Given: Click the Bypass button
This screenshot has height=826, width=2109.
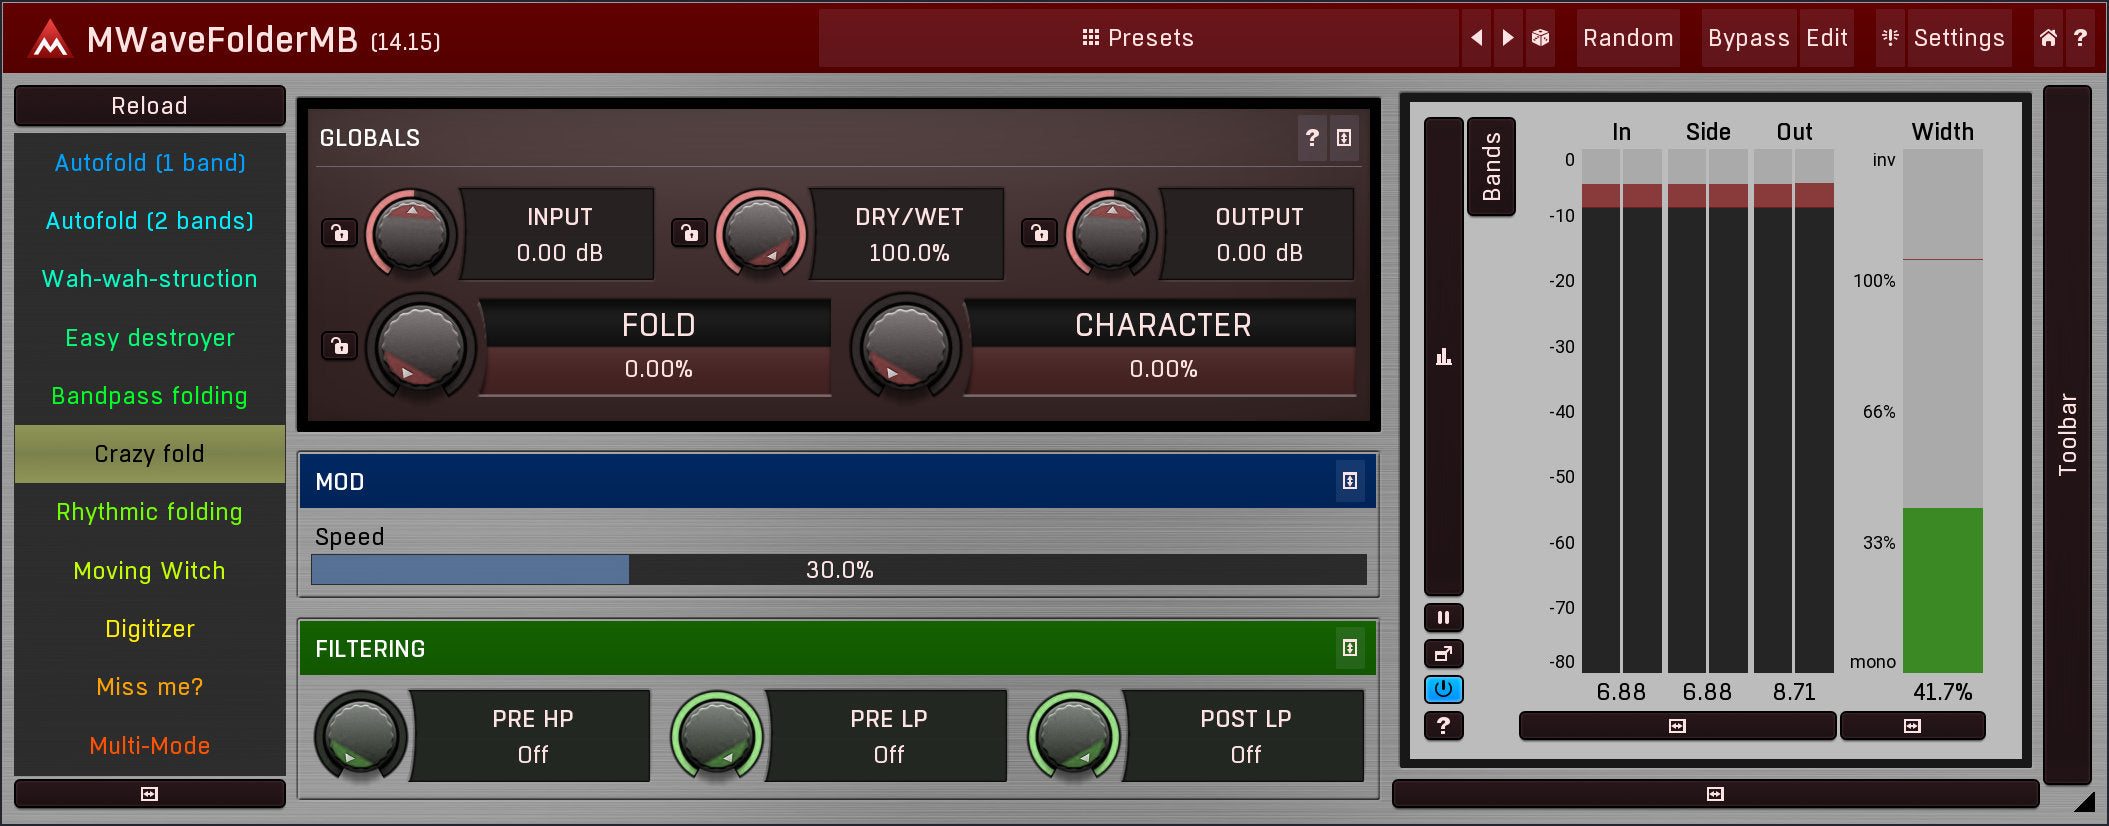Looking at the screenshot, I should pos(1748,38).
